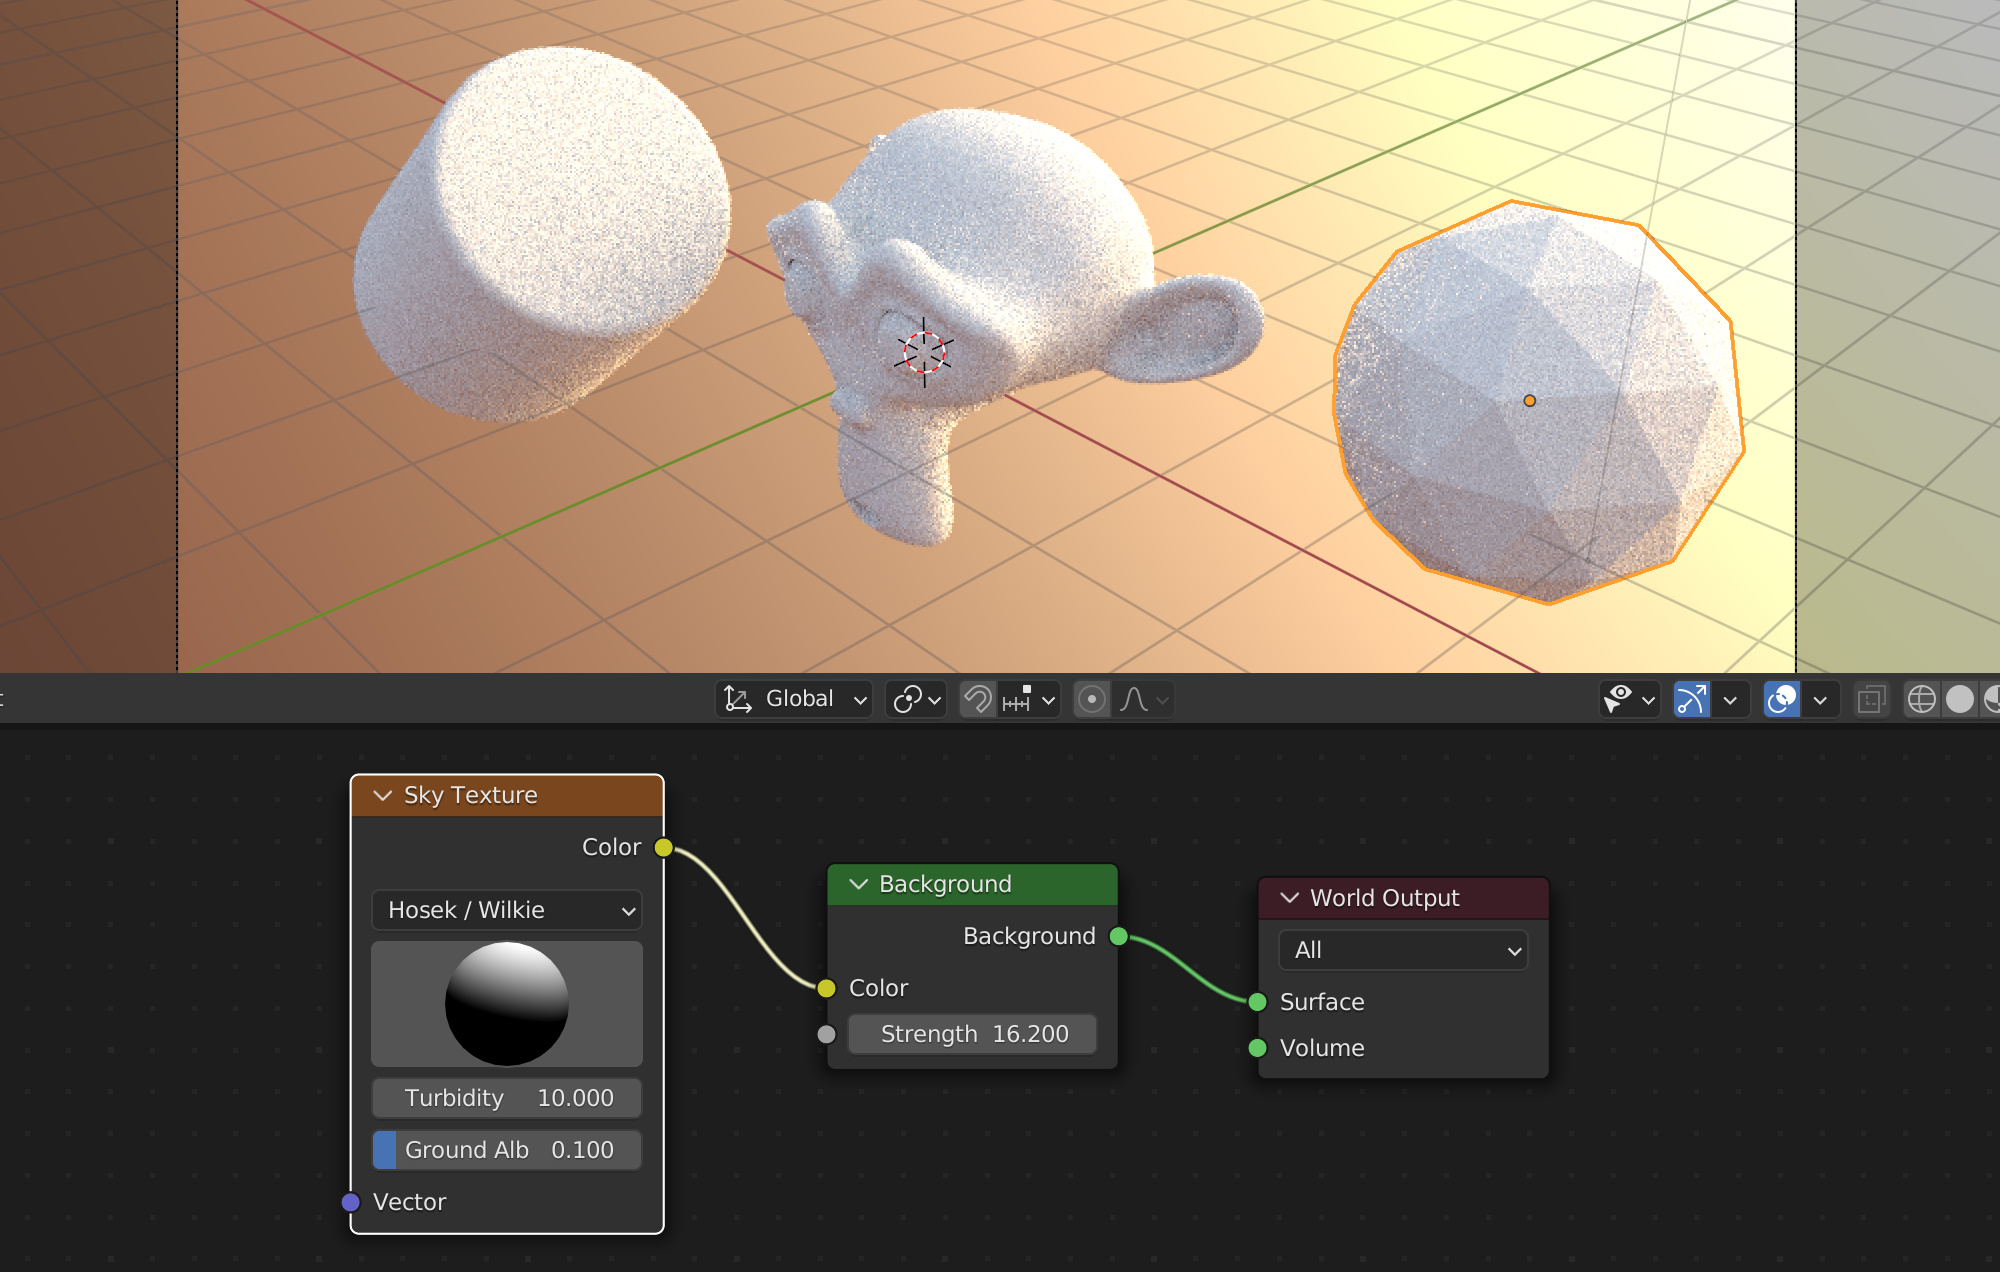
Task: Click the Strength 16.200 field
Action: [x=972, y=1034]
